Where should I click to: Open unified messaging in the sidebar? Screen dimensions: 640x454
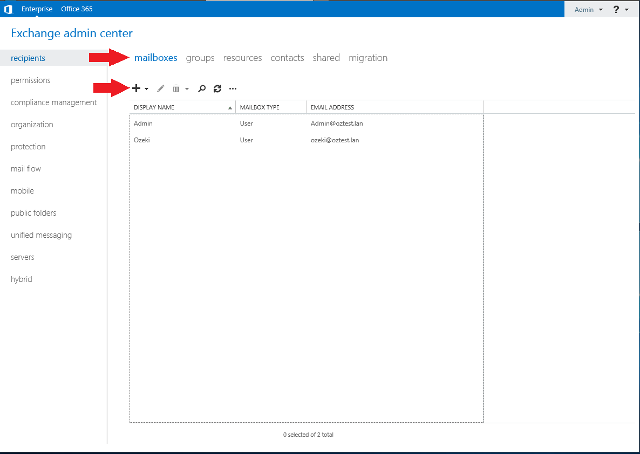coord(41,235)
